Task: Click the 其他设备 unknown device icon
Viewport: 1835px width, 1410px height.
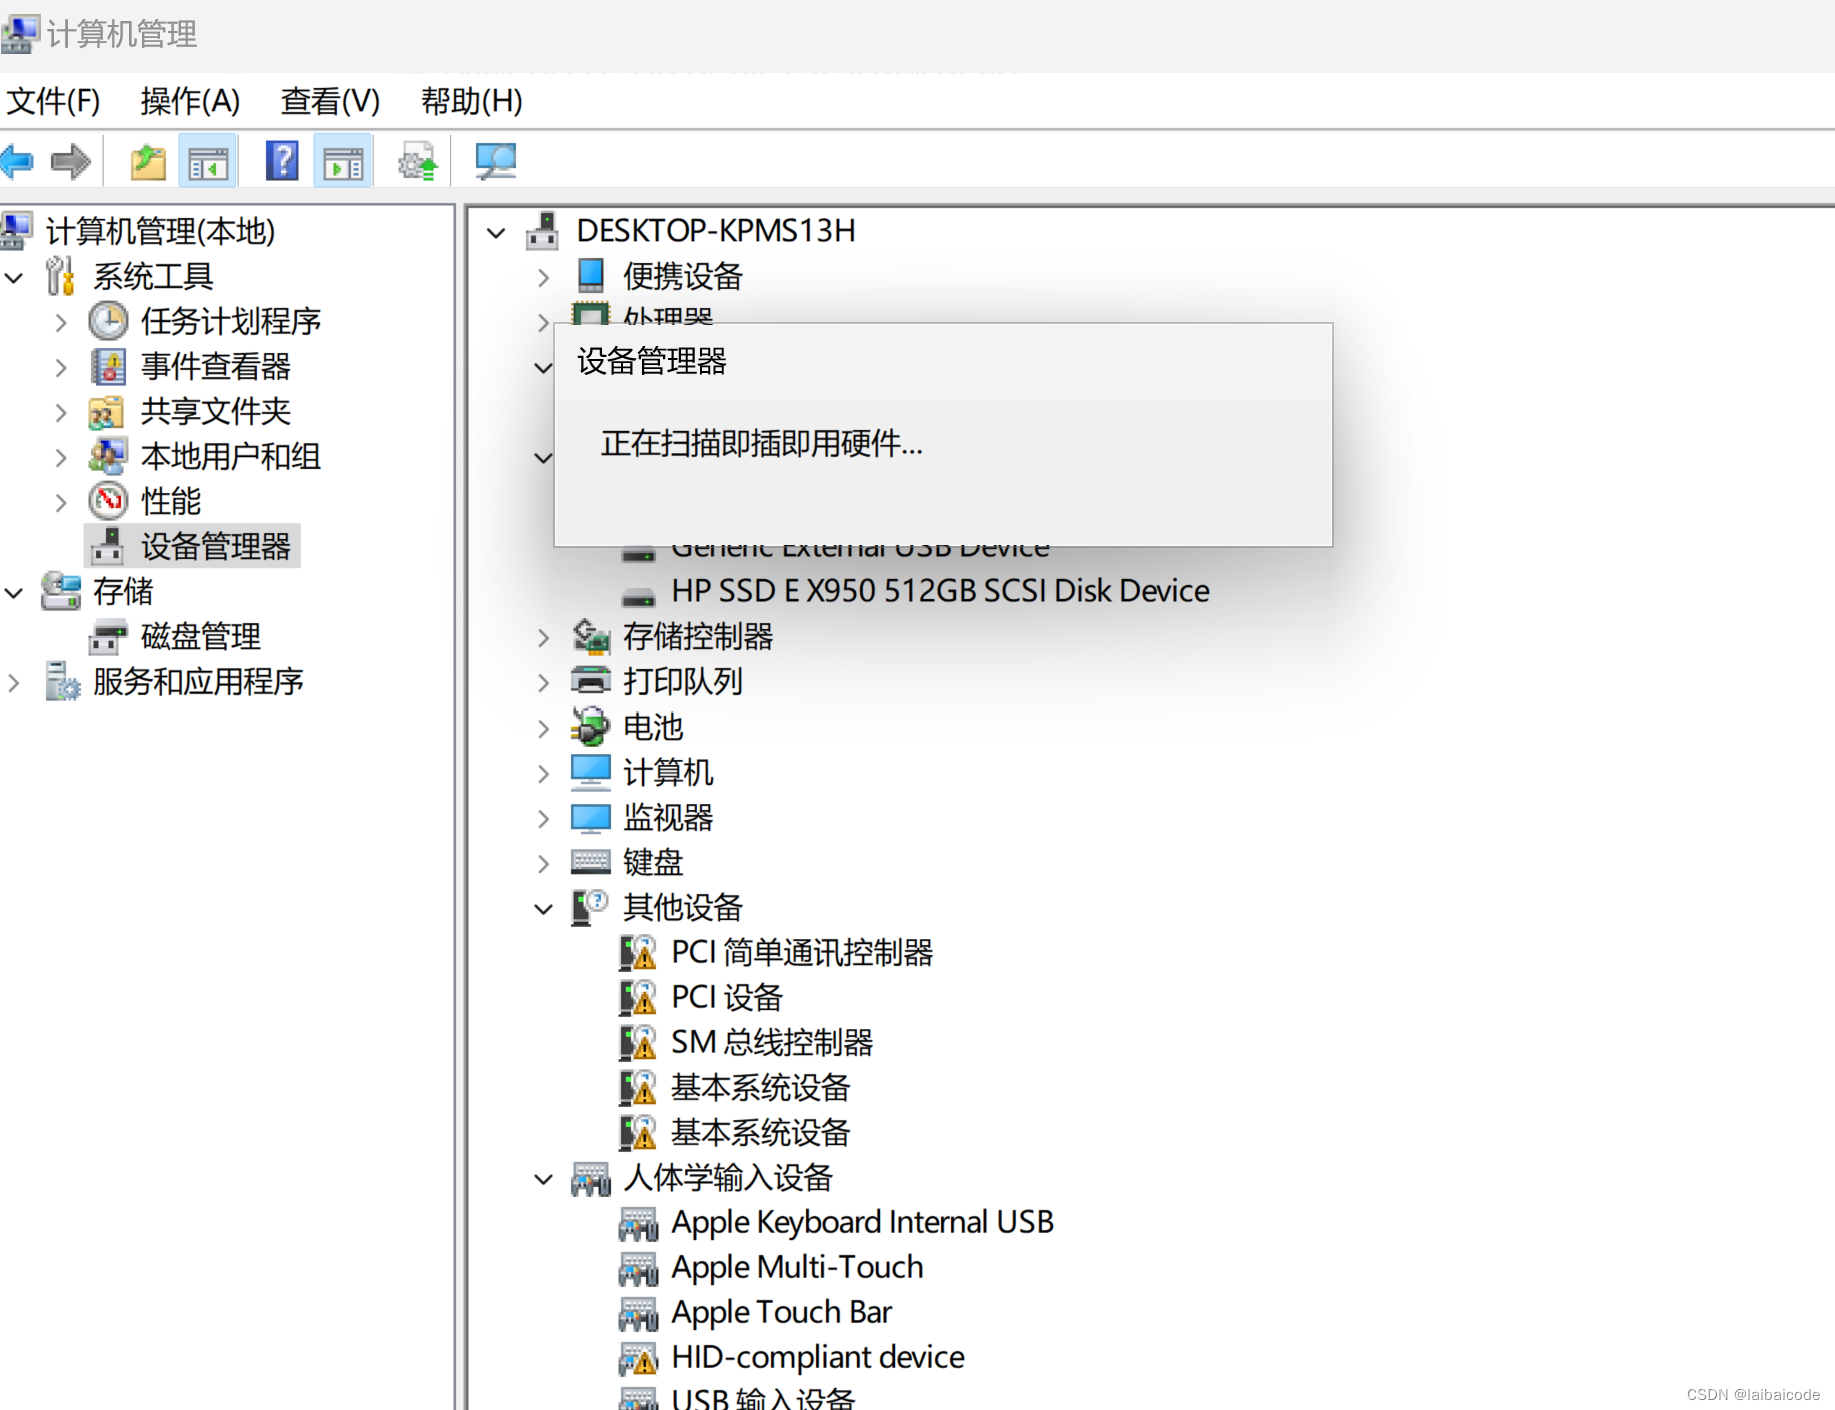Action: tap(590, 907)
